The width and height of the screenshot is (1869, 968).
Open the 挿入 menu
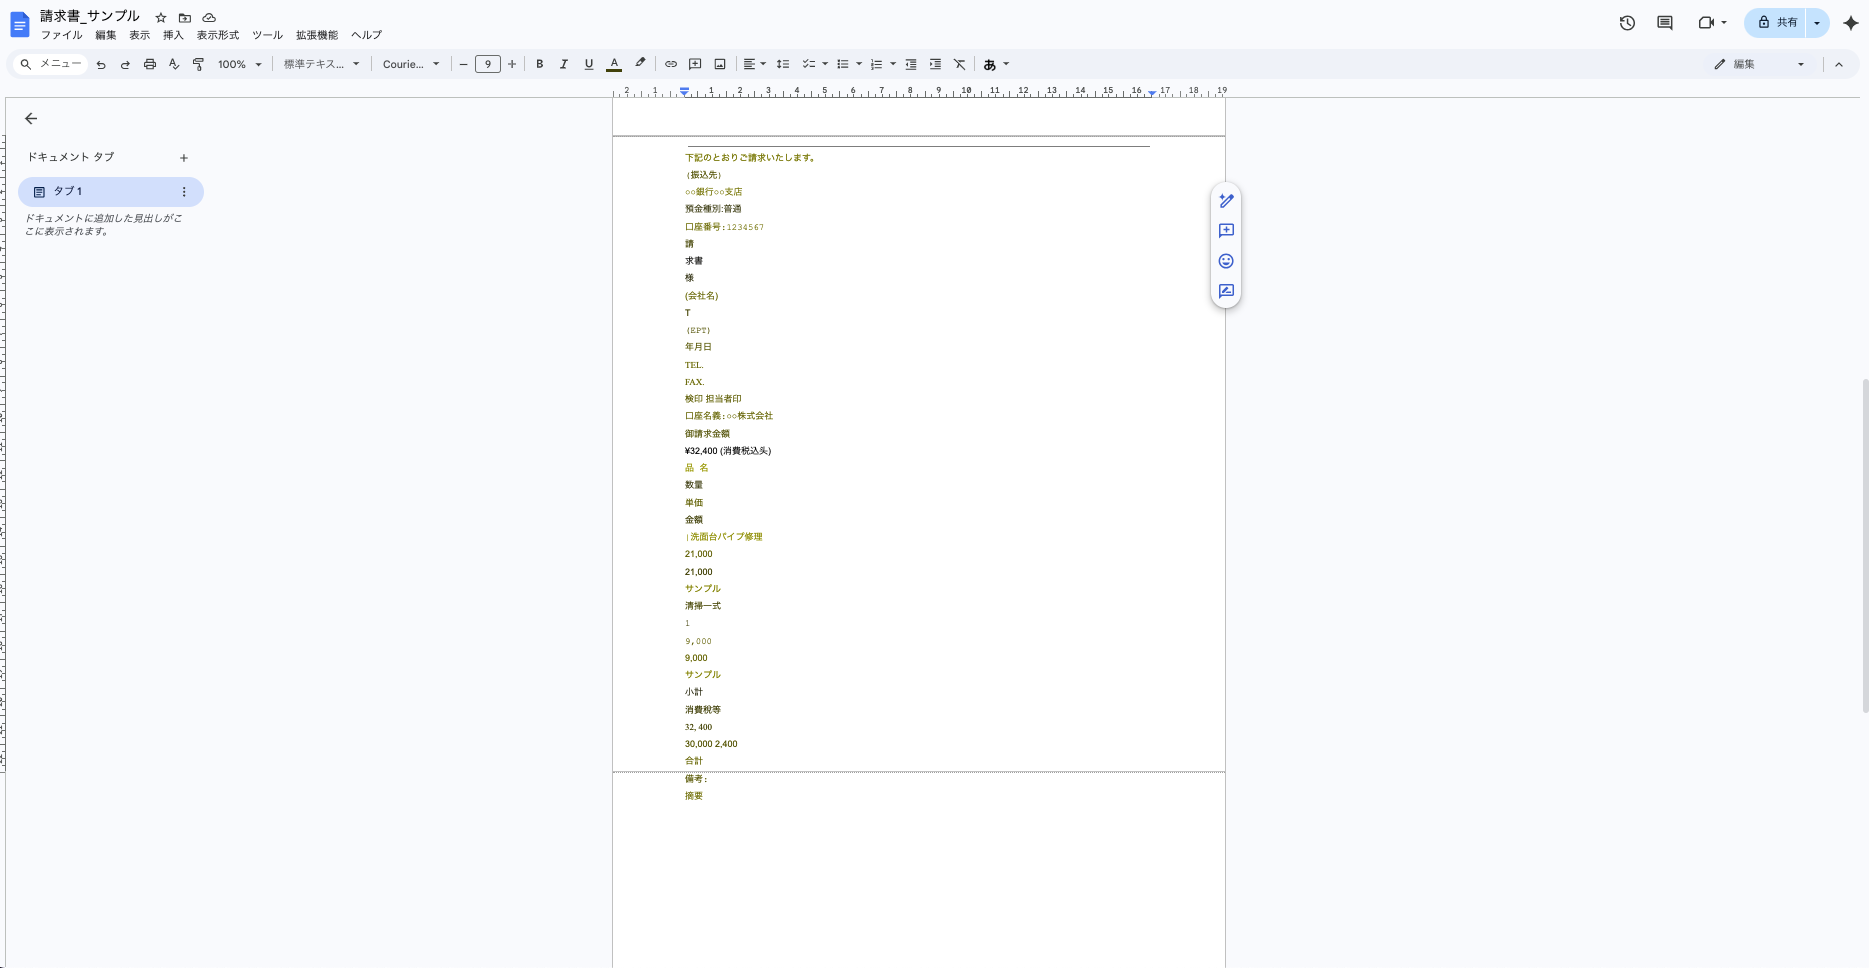tap(173, 35)
